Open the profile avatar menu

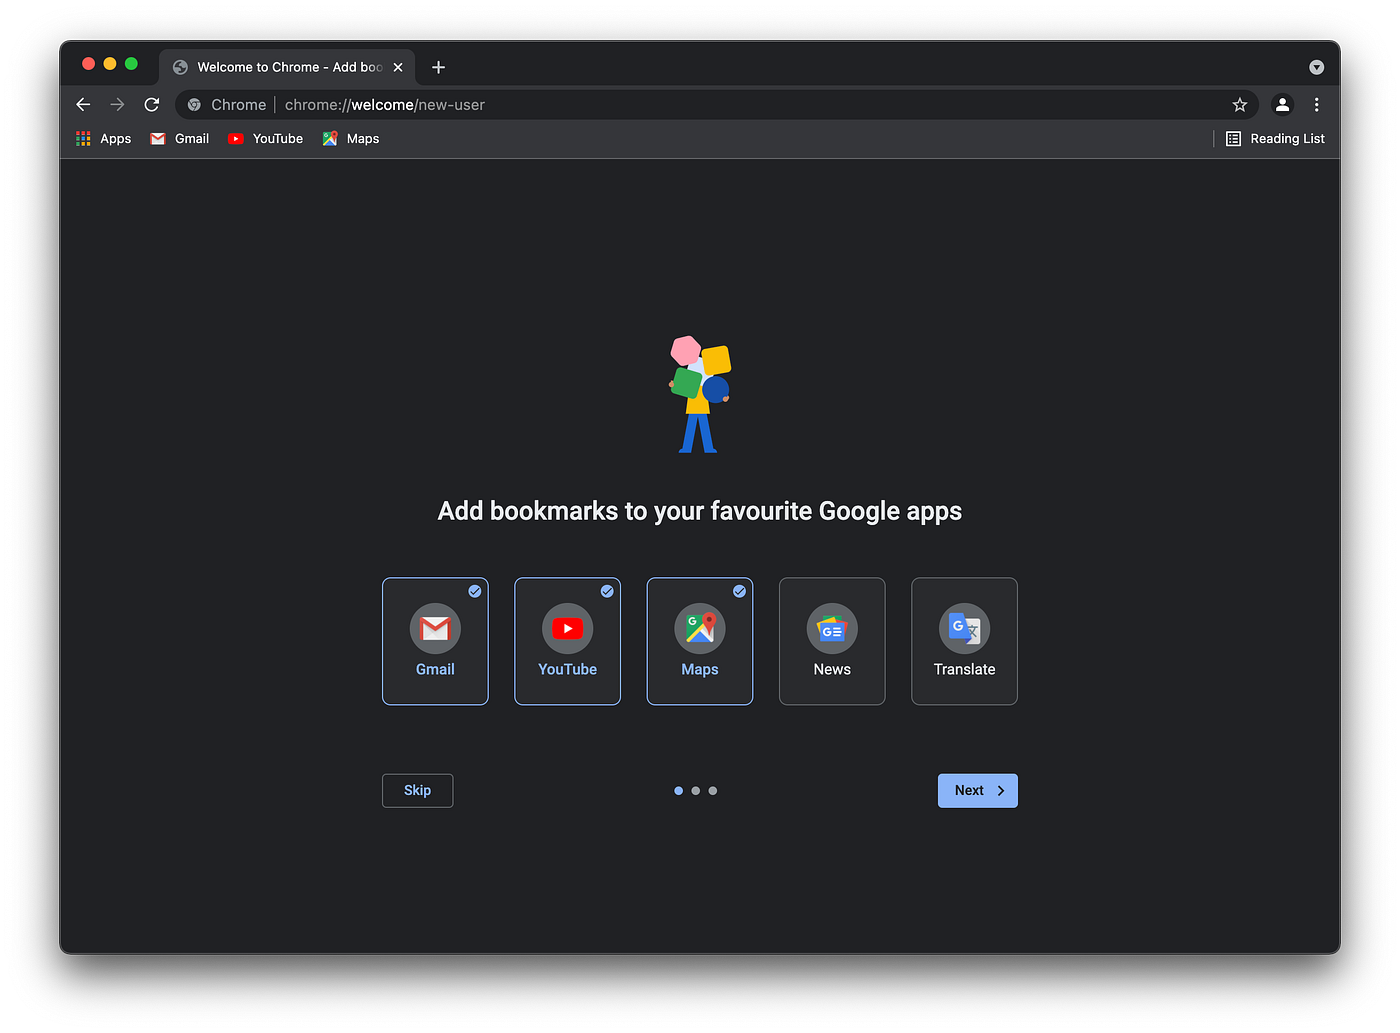coord(1282,104)
